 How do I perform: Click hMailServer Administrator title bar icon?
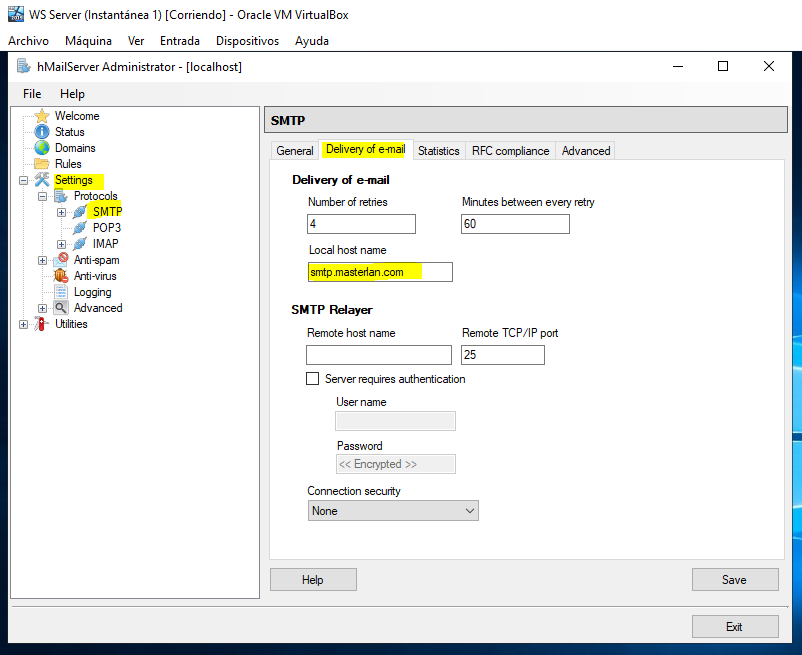click(x=24, y=66)
